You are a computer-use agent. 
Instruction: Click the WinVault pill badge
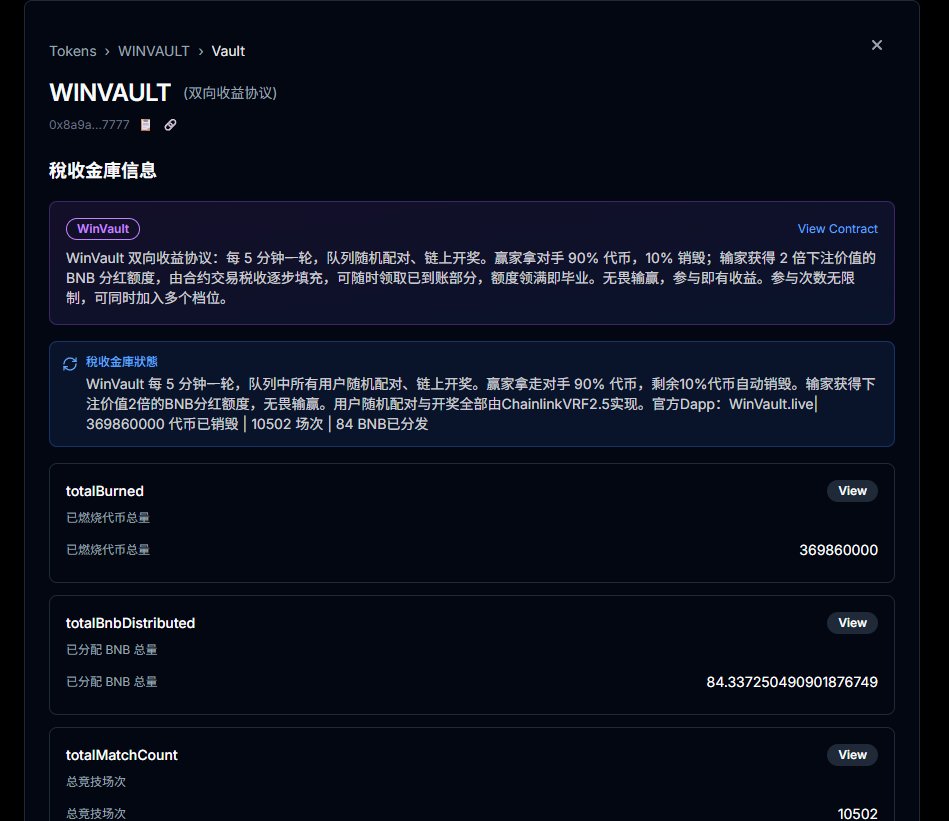pos(103,229)
